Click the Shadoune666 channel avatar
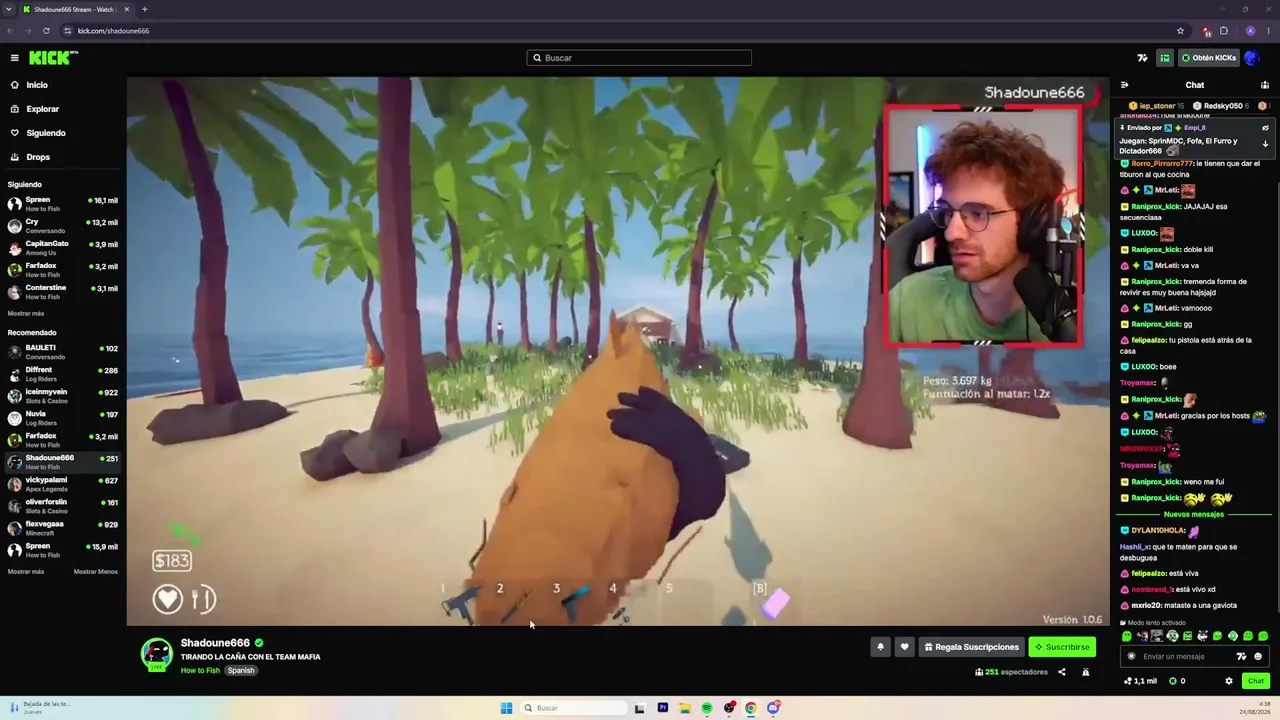 pos(156,654)
